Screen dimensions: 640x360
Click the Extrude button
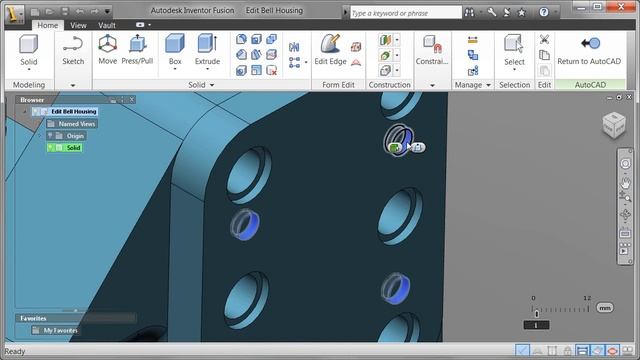pyautogui.click(x=207, y=50)
